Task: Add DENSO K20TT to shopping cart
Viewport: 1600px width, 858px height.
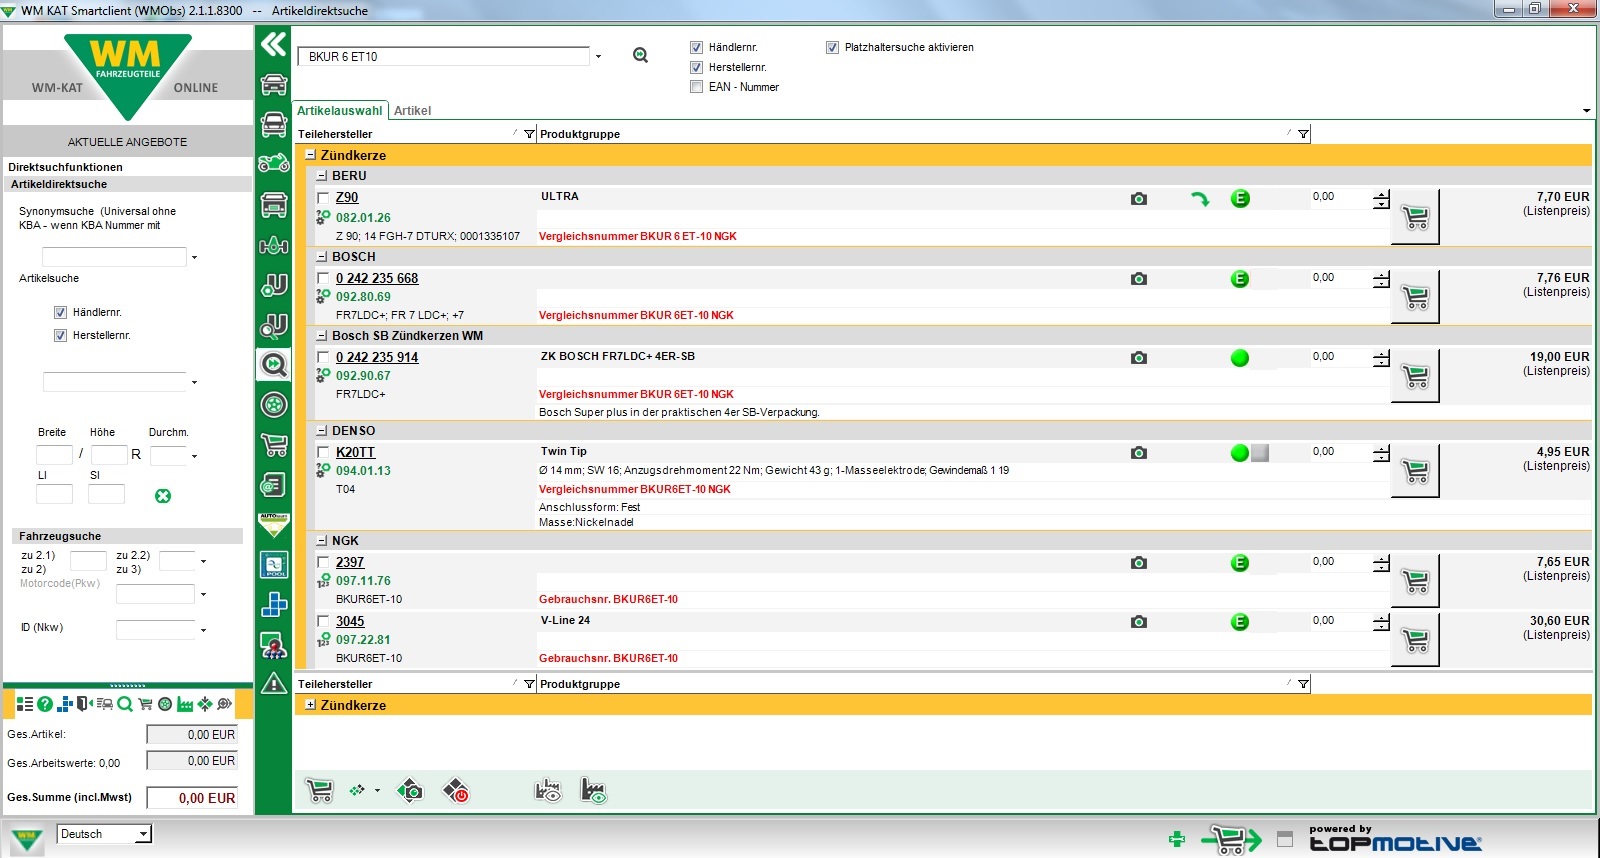Action: 1415,471
